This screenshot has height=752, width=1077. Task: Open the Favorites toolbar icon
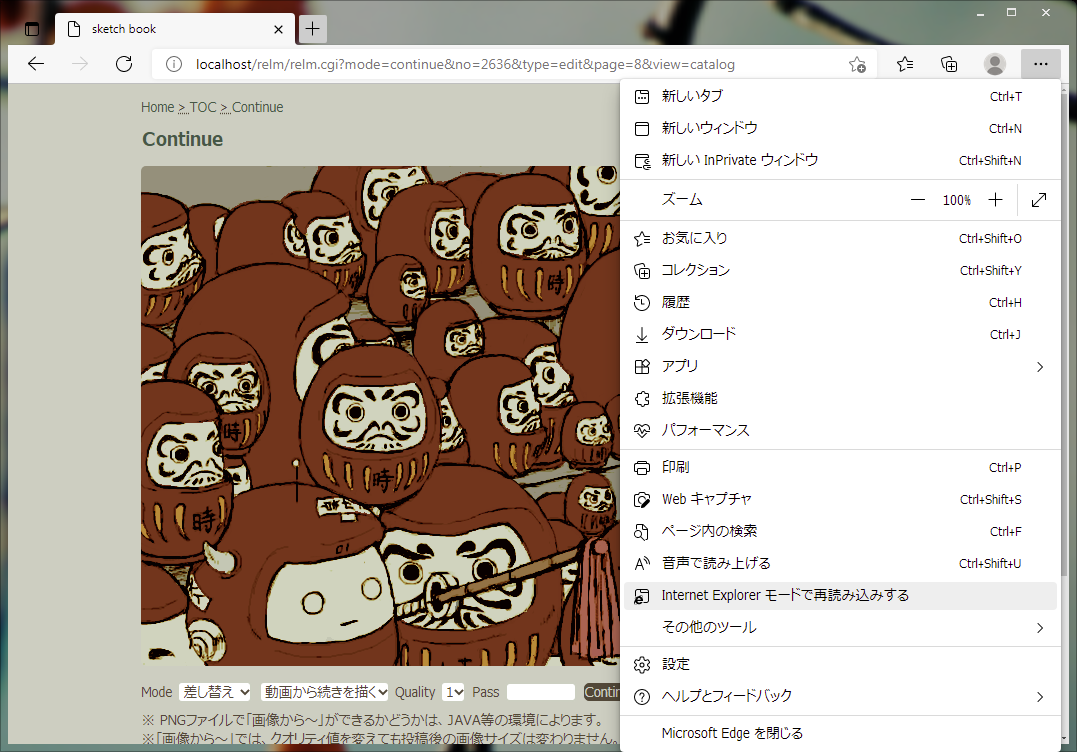click(x=905, y=64)
